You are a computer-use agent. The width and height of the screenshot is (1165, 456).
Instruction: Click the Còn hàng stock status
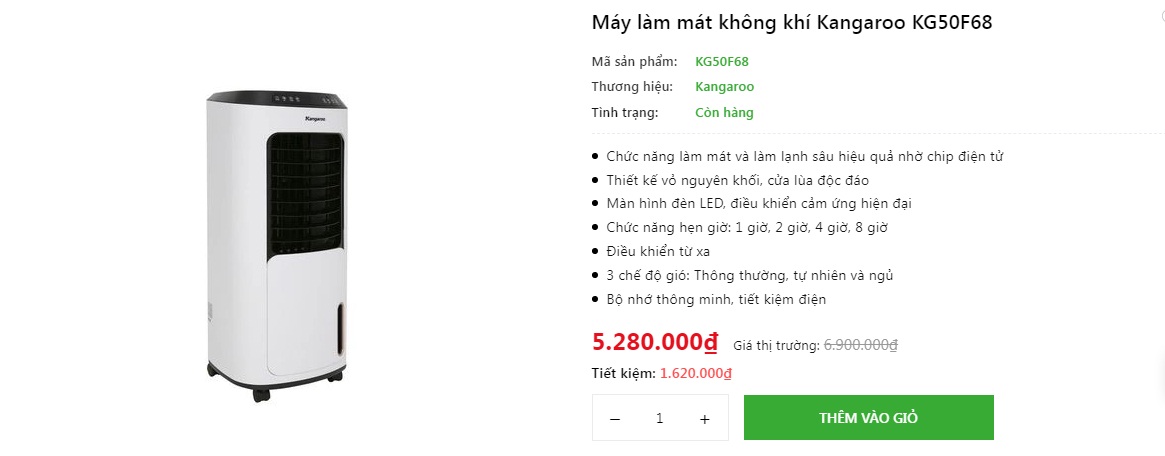click(x=724, y=113)
